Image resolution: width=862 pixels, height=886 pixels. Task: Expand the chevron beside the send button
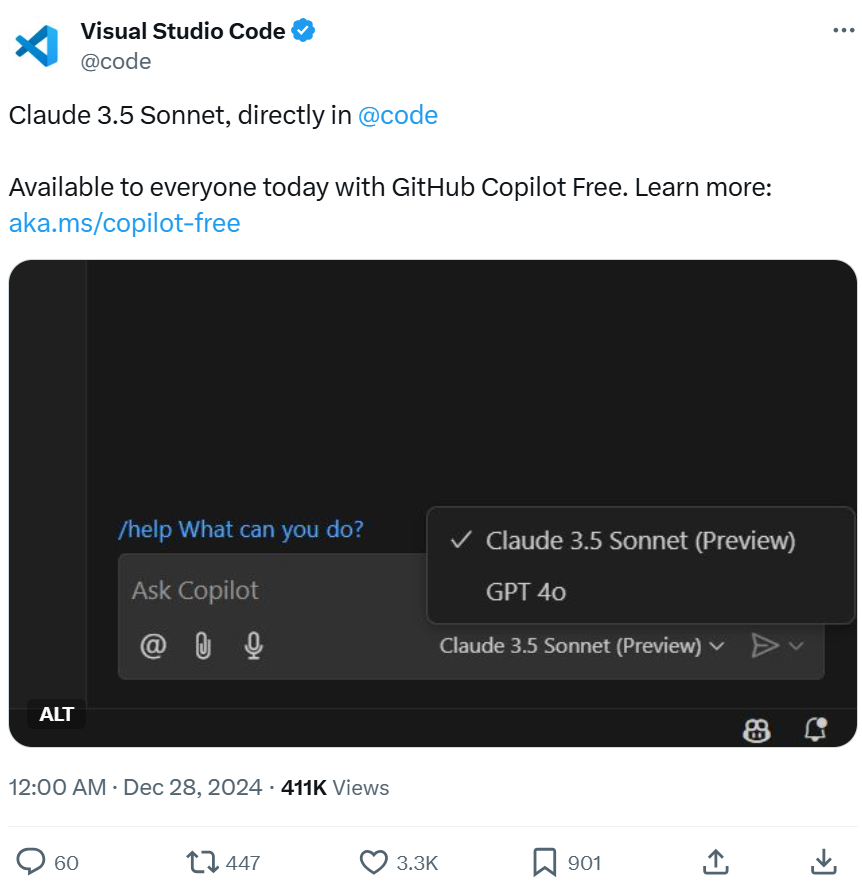[796, 645]
